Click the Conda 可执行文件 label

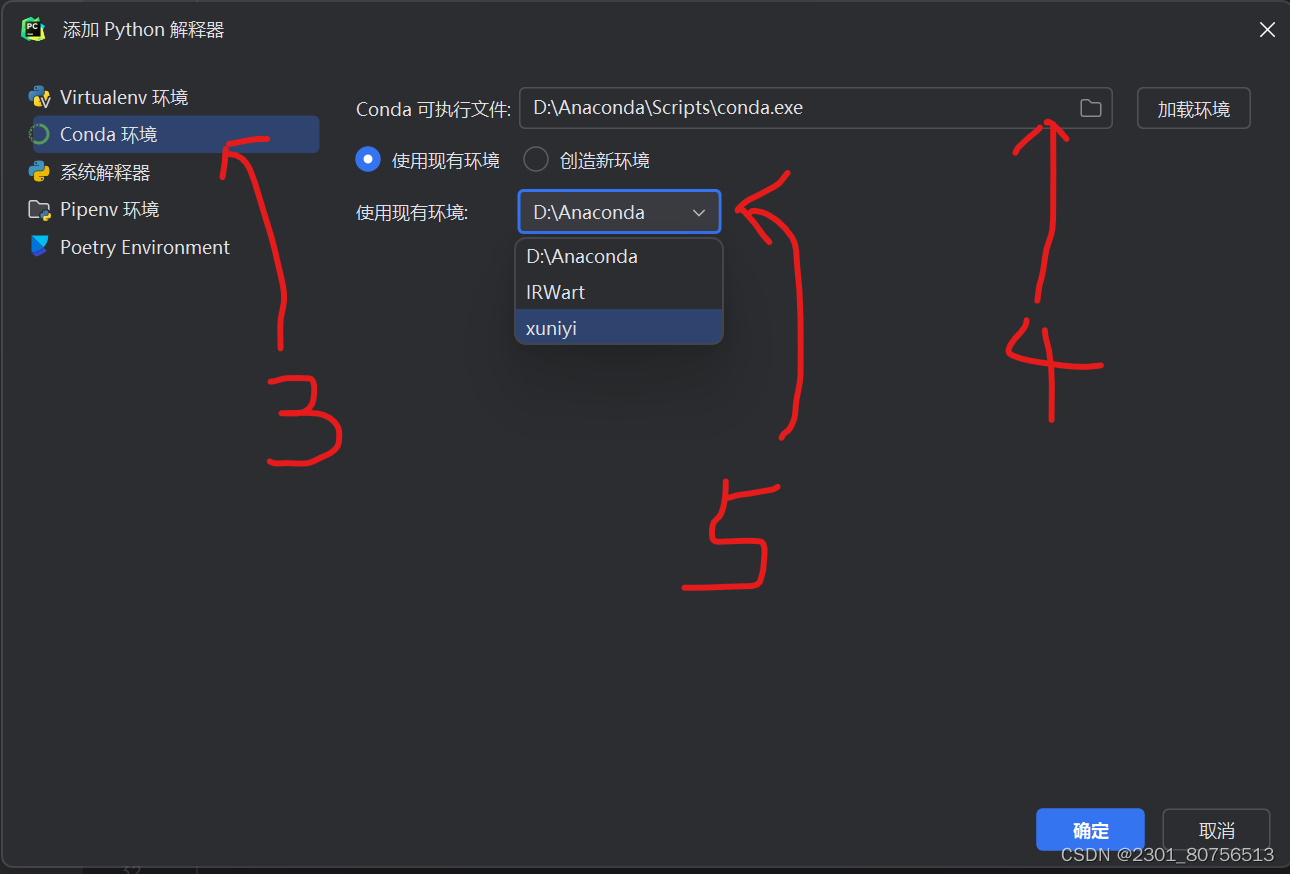(434, 108)
